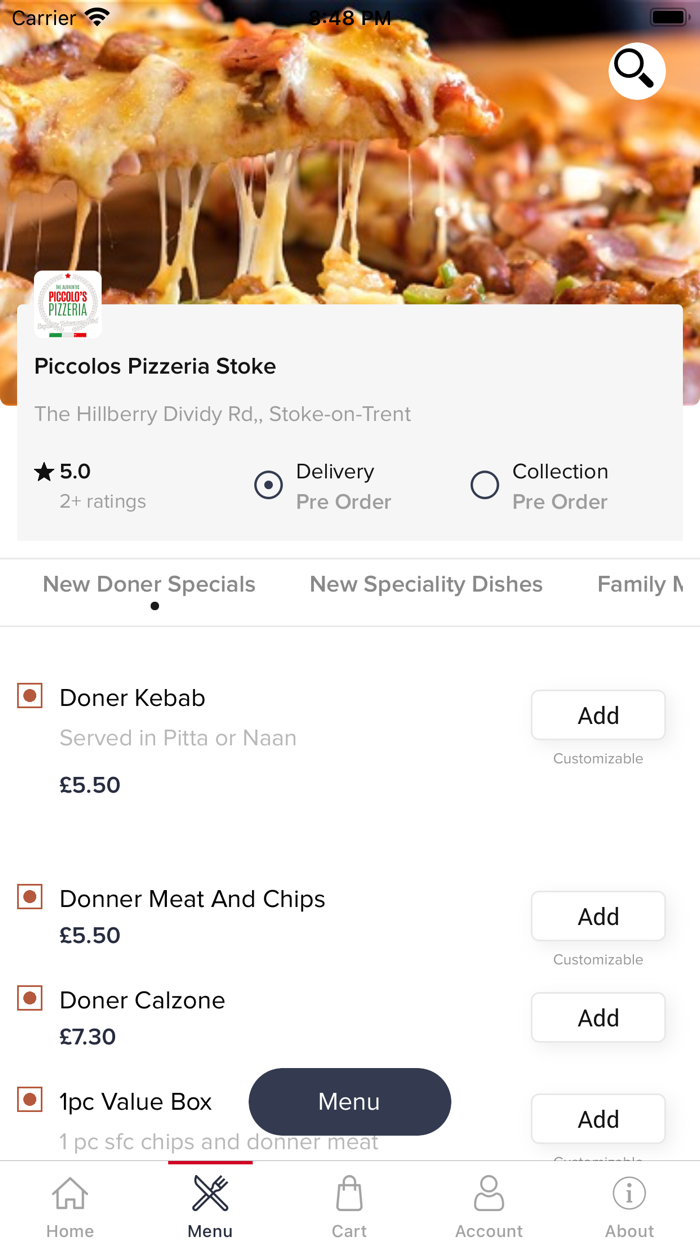Image resolution: width=700 pixels, height=1244 pixels.
Task: Click the Piccolo's Pizzeria logo
Action: tap(67, 304)
